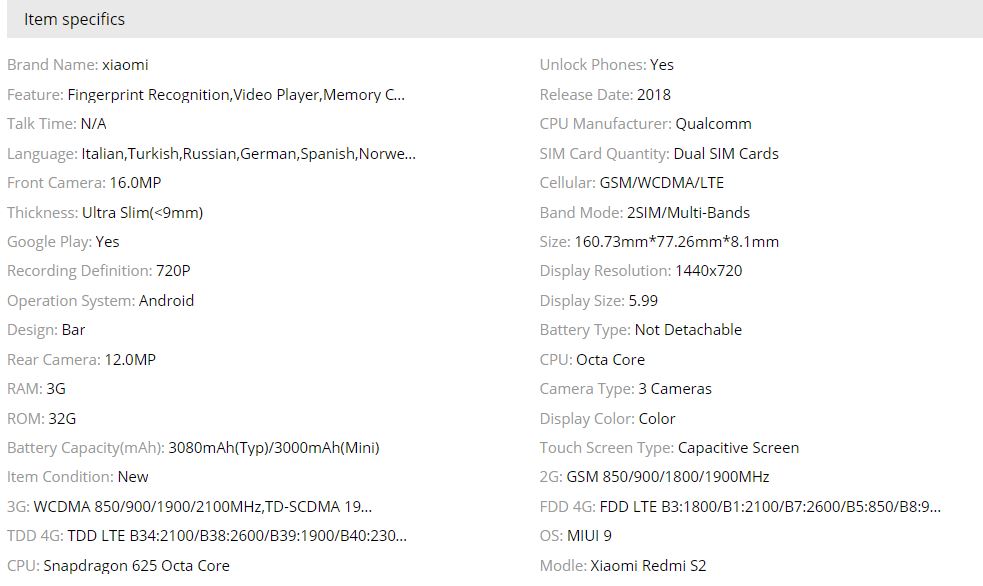Viewport: 983px width, 586px height.
Task: Click the CPU Manufacturer Qualcomm value
Action: (x=713, y=124)
